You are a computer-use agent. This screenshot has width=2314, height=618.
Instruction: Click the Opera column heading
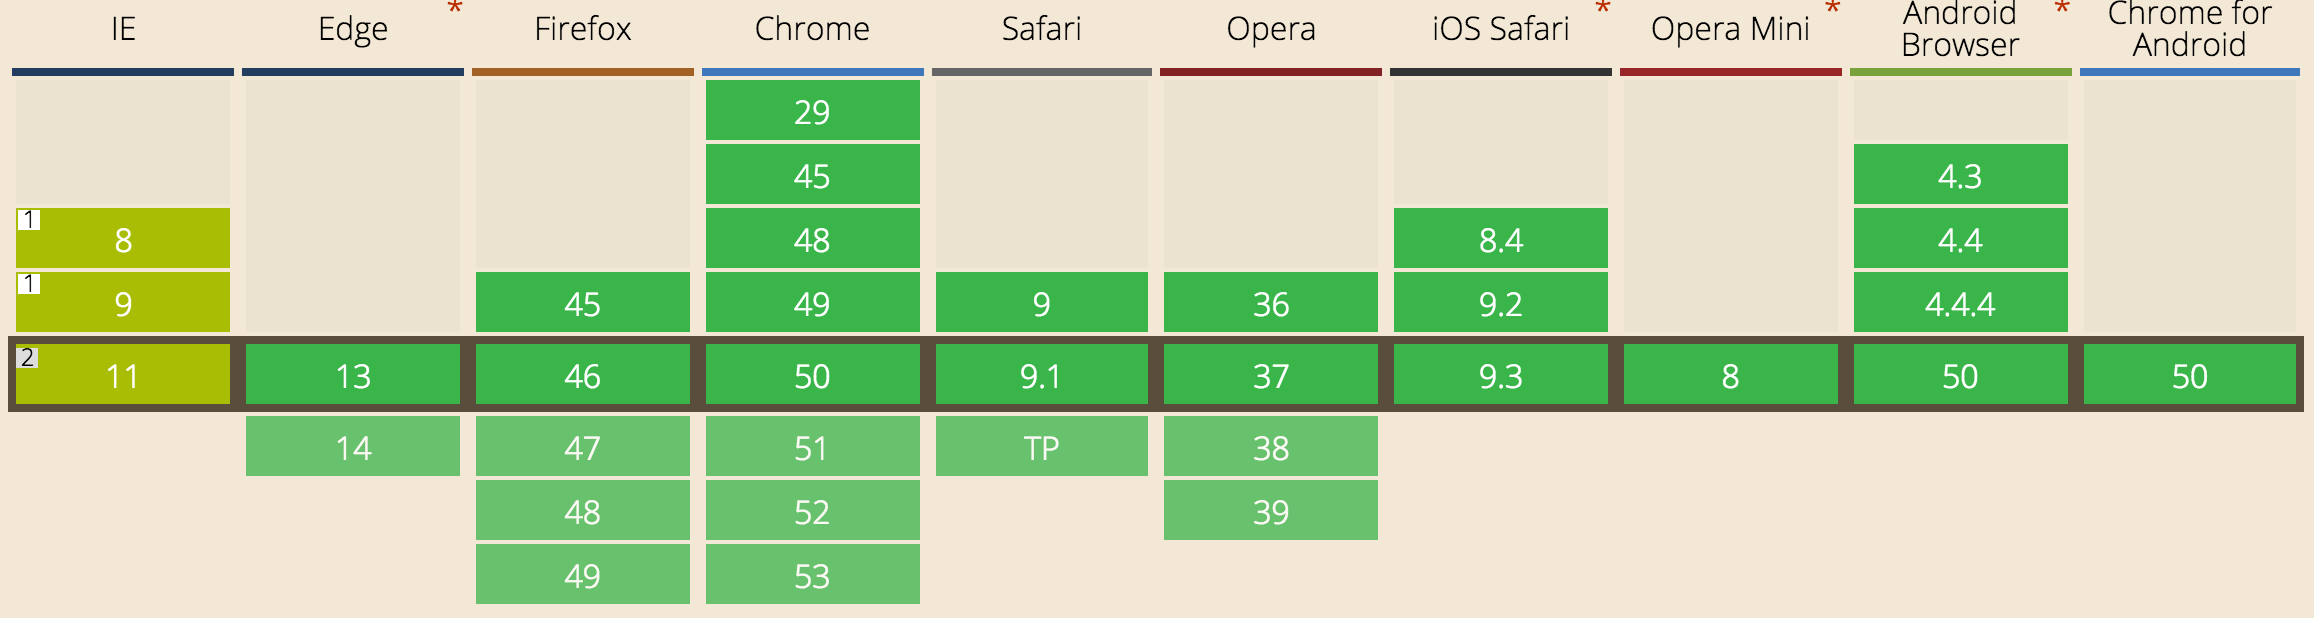tap(1270, 29)
